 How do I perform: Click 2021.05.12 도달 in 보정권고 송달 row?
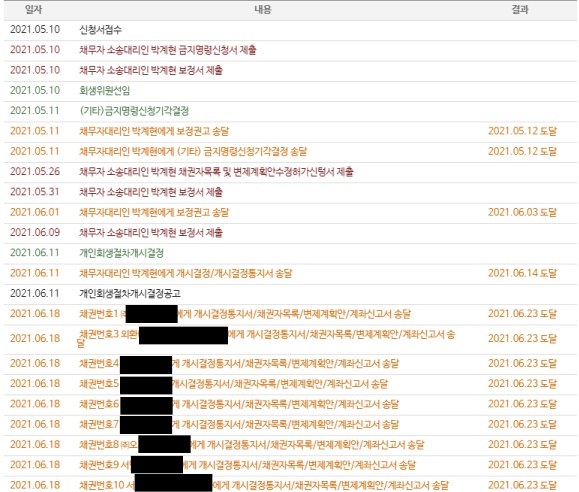[523, 131]
